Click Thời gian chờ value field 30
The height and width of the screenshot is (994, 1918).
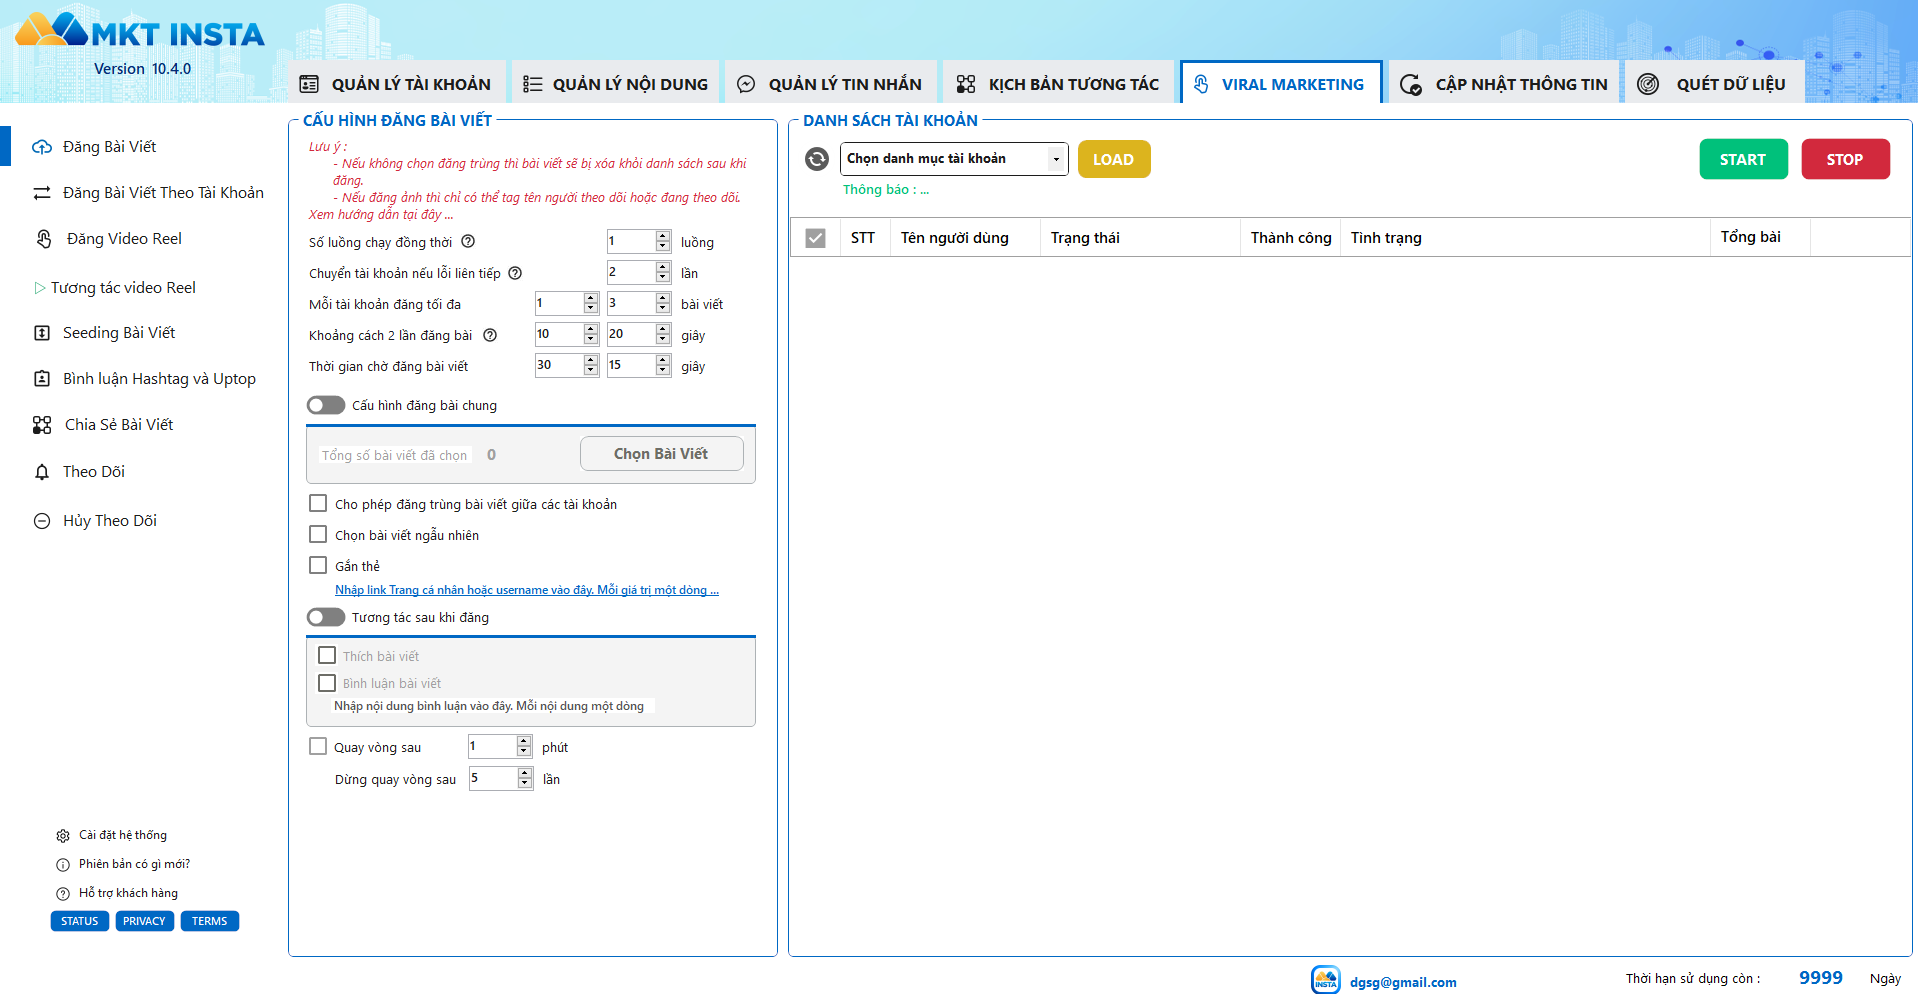click(x=559, y=365)
